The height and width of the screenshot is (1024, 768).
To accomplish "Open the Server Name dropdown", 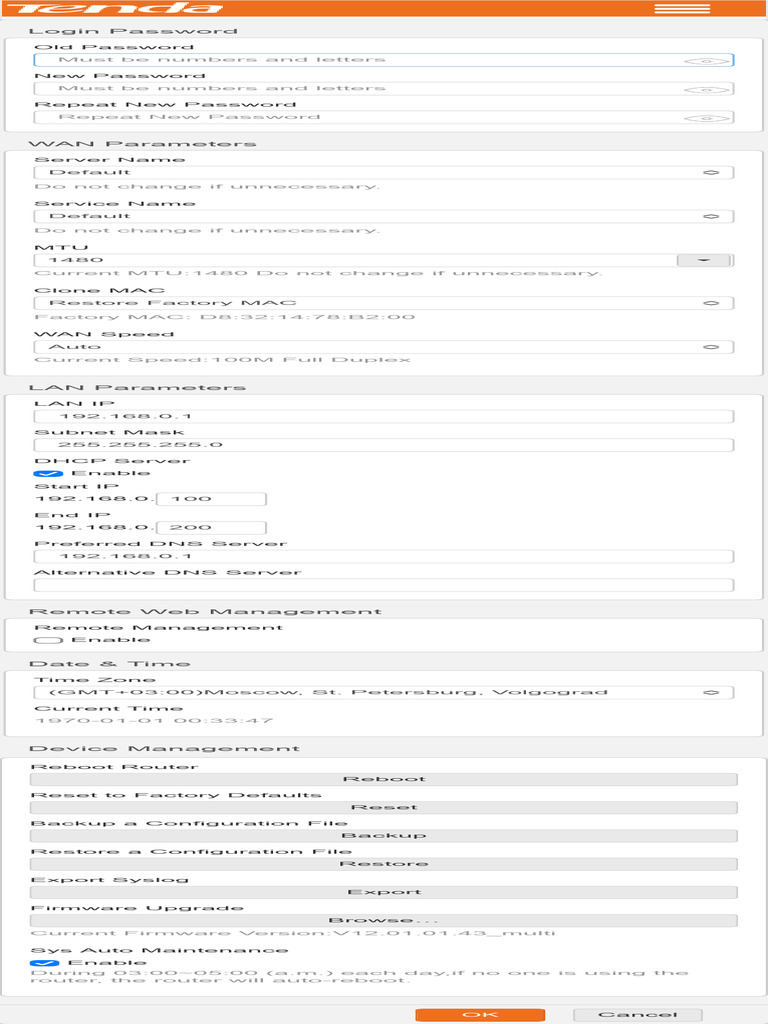I will click(x=384, y=173).
